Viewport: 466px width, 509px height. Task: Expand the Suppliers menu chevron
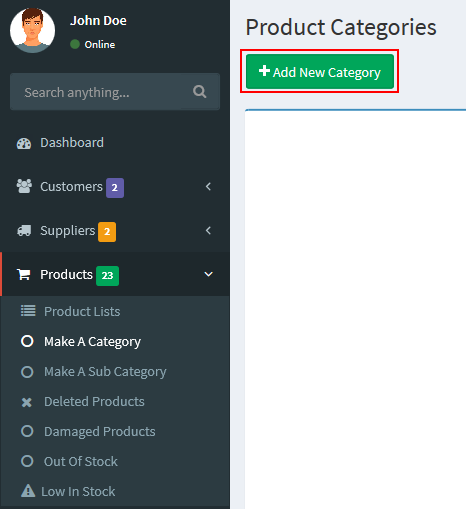[x=208, y=231]
